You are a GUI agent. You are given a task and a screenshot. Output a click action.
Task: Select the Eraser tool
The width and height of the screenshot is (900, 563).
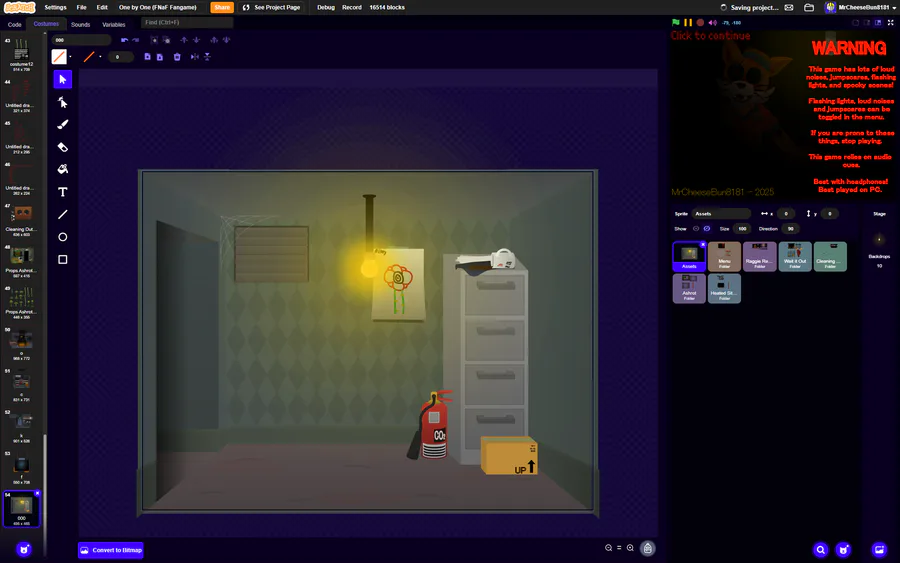pos(63,147)
